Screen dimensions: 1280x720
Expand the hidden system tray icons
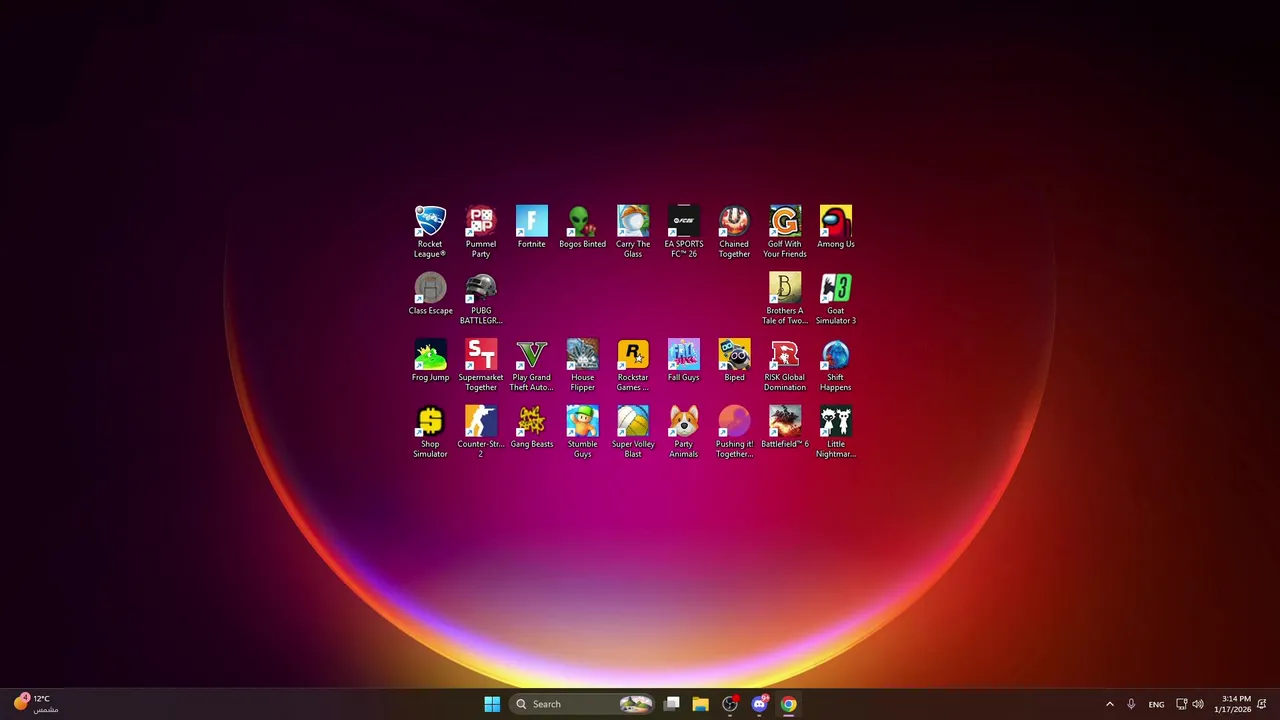click(1109, 704)
